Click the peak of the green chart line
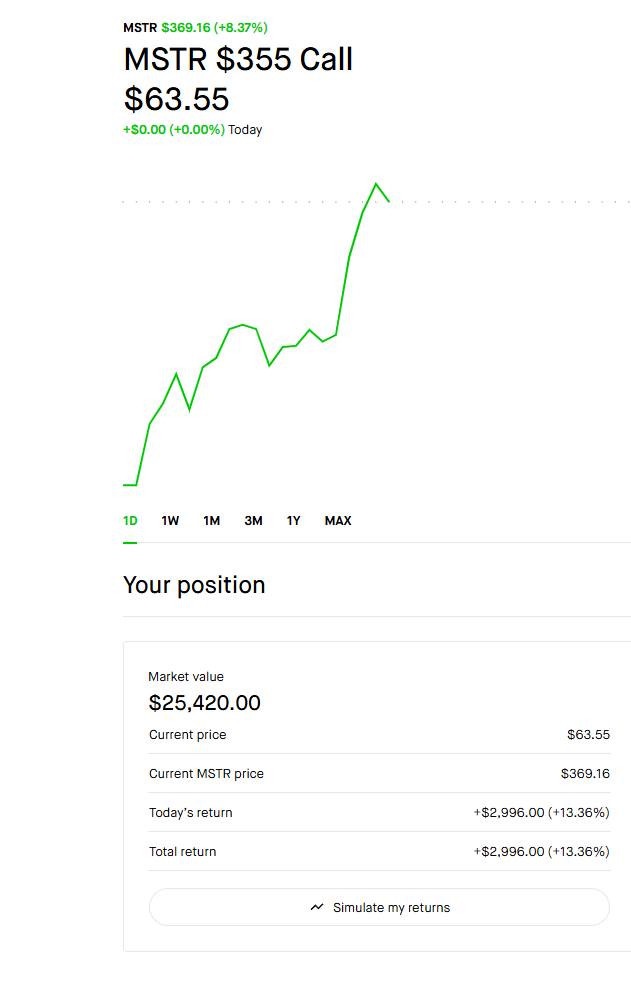This screenshot has width=631, height=986. (x=378, y=183)
